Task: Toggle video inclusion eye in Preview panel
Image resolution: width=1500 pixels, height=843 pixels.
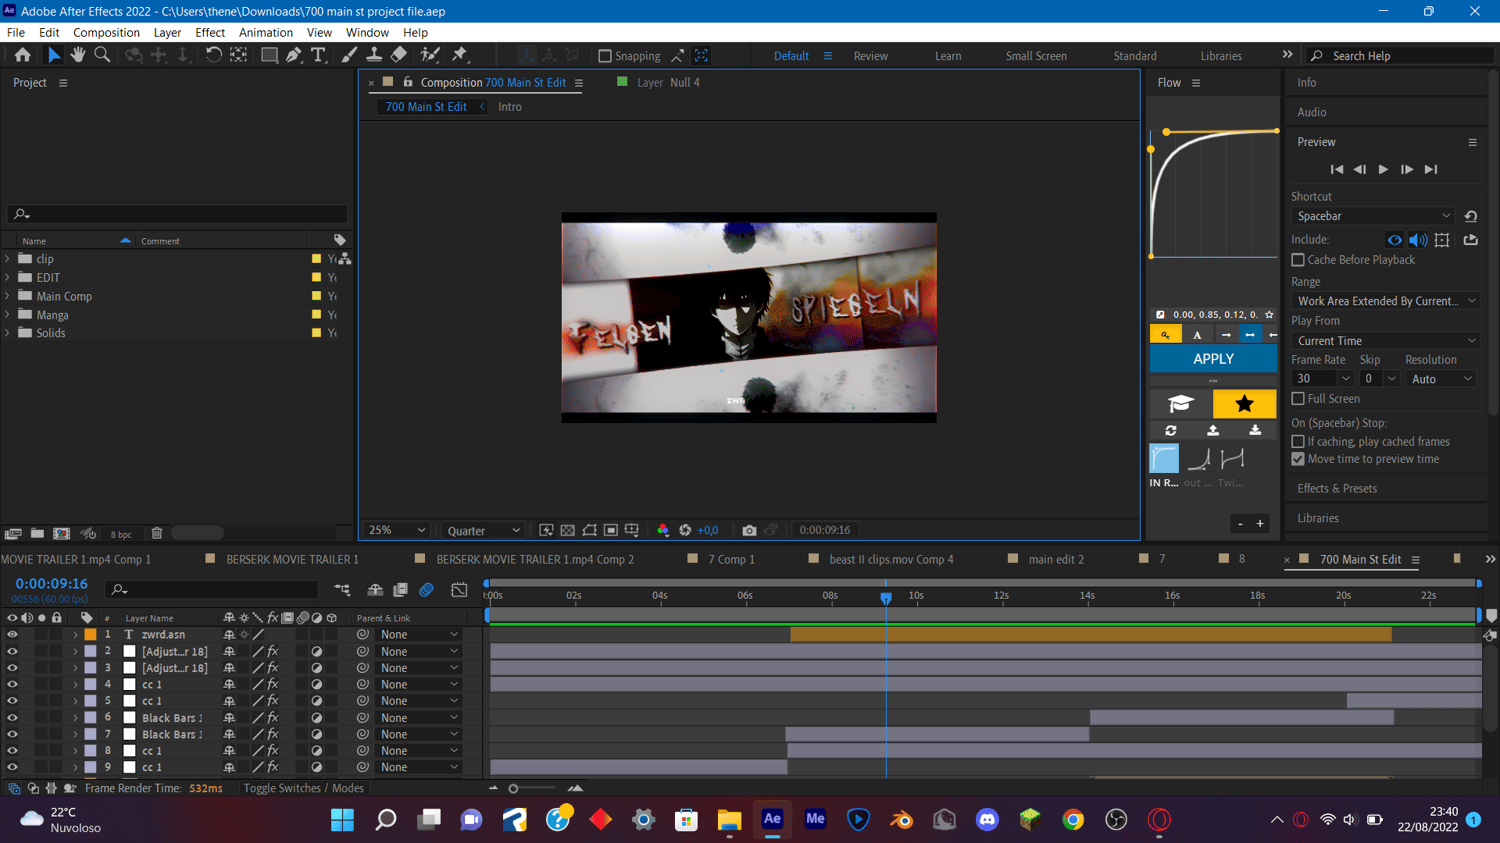Action: coord(1394,240)
